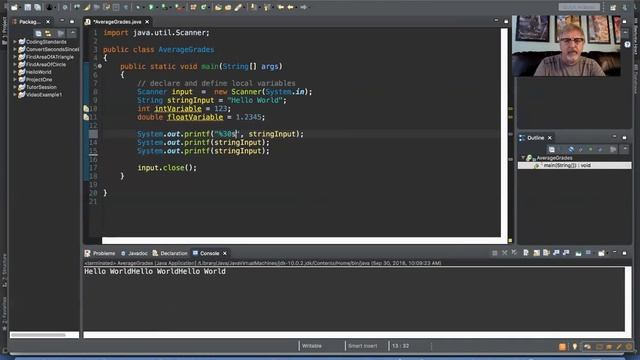Click the New Java Package toolbar icon
The height and width of the screenshot is (360, 640).
click(193, 7)
